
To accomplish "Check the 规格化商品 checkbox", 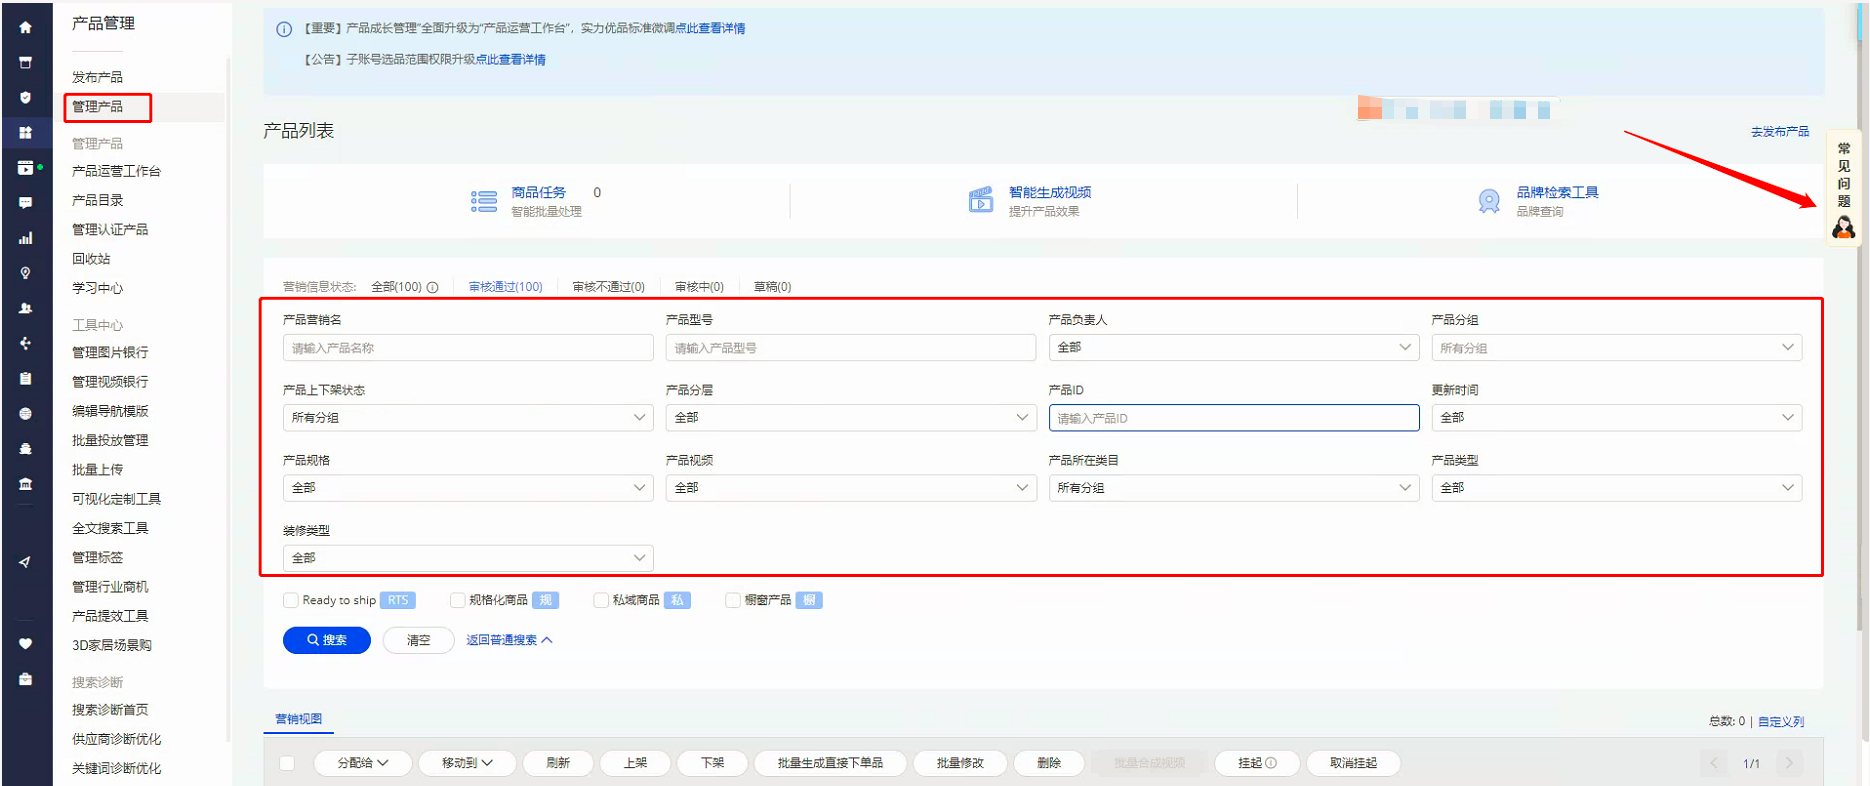I will click(458, 600).
